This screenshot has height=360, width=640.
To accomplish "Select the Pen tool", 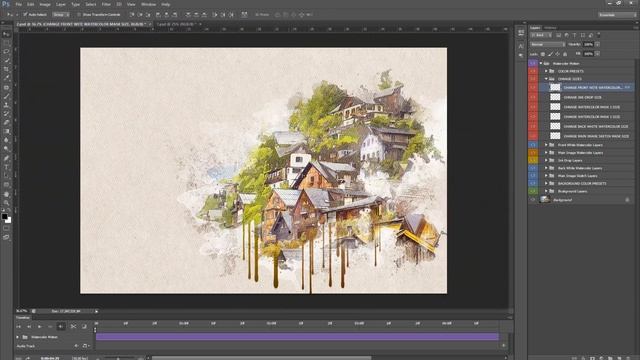I will tap(6, 158).
